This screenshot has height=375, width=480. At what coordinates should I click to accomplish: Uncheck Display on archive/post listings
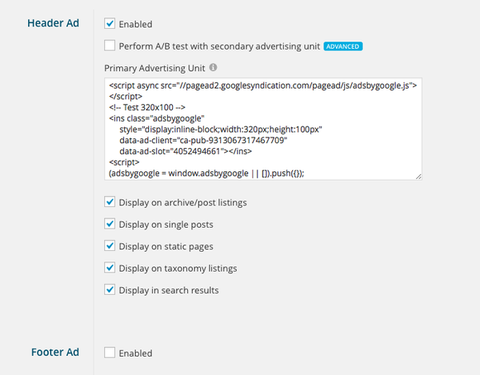tap(110, 202)
